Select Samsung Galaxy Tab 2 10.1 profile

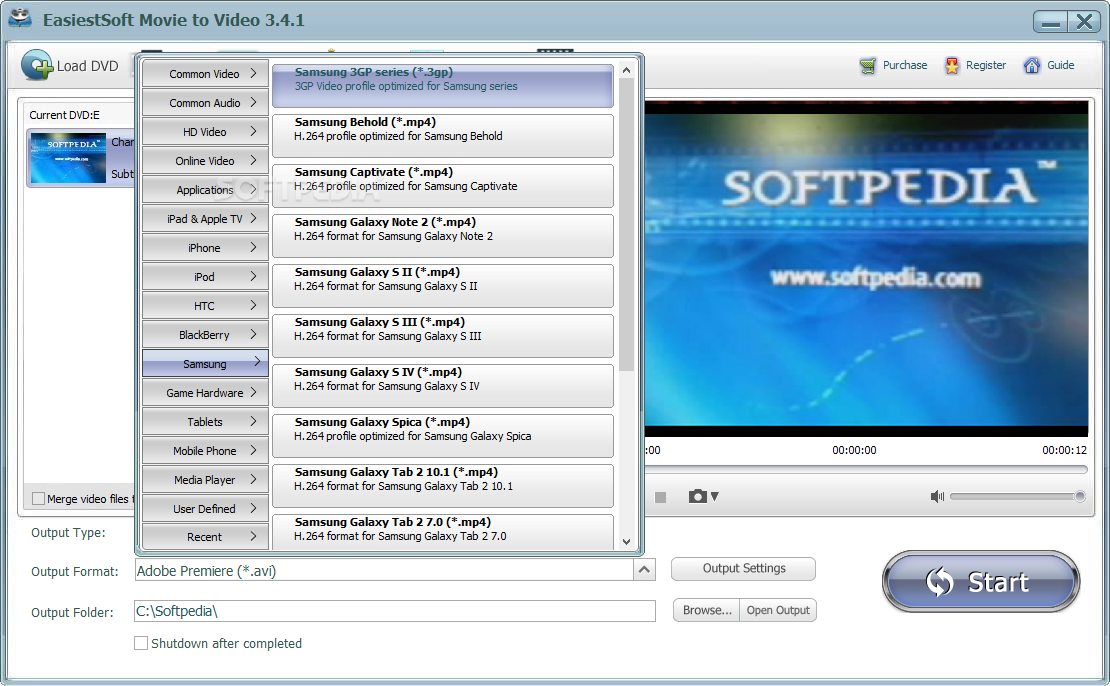443,486
